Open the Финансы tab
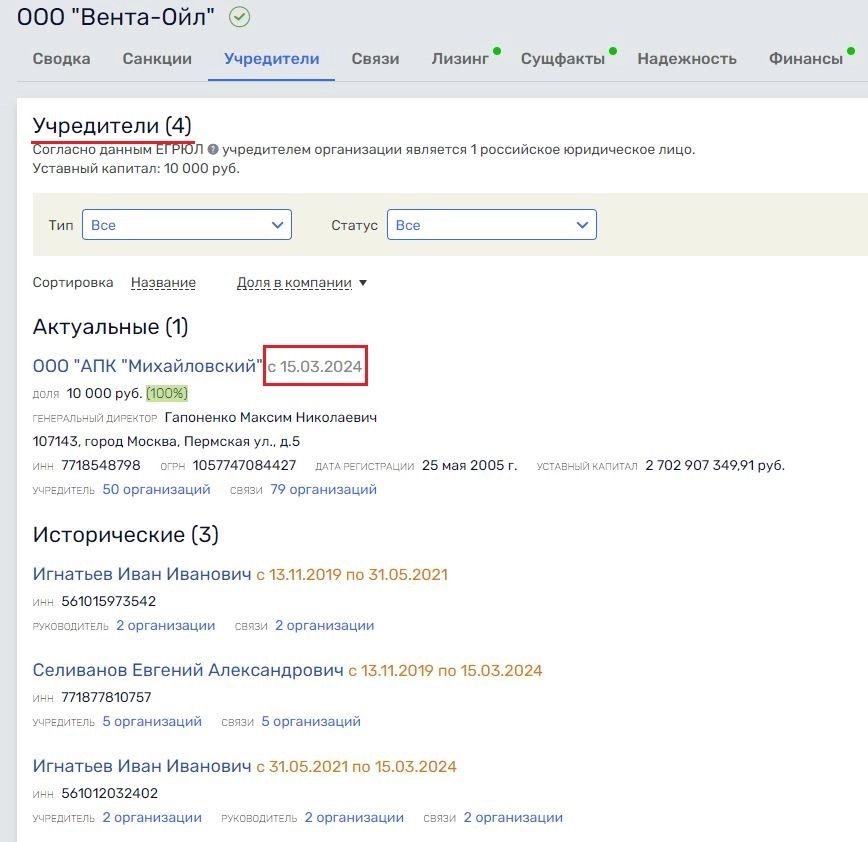 click(806, 59)
